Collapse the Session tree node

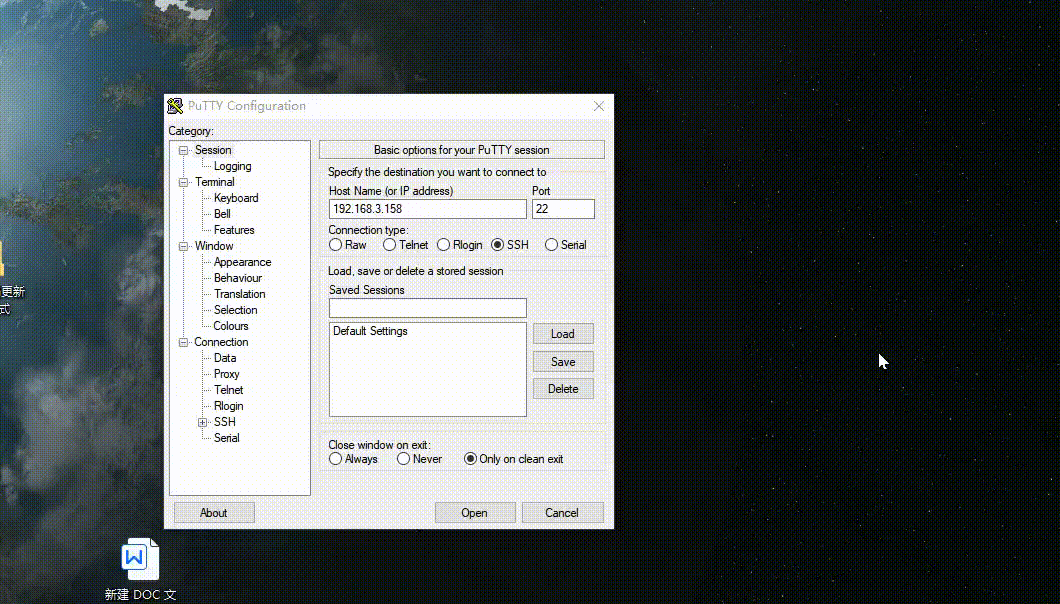coord(183,150)
